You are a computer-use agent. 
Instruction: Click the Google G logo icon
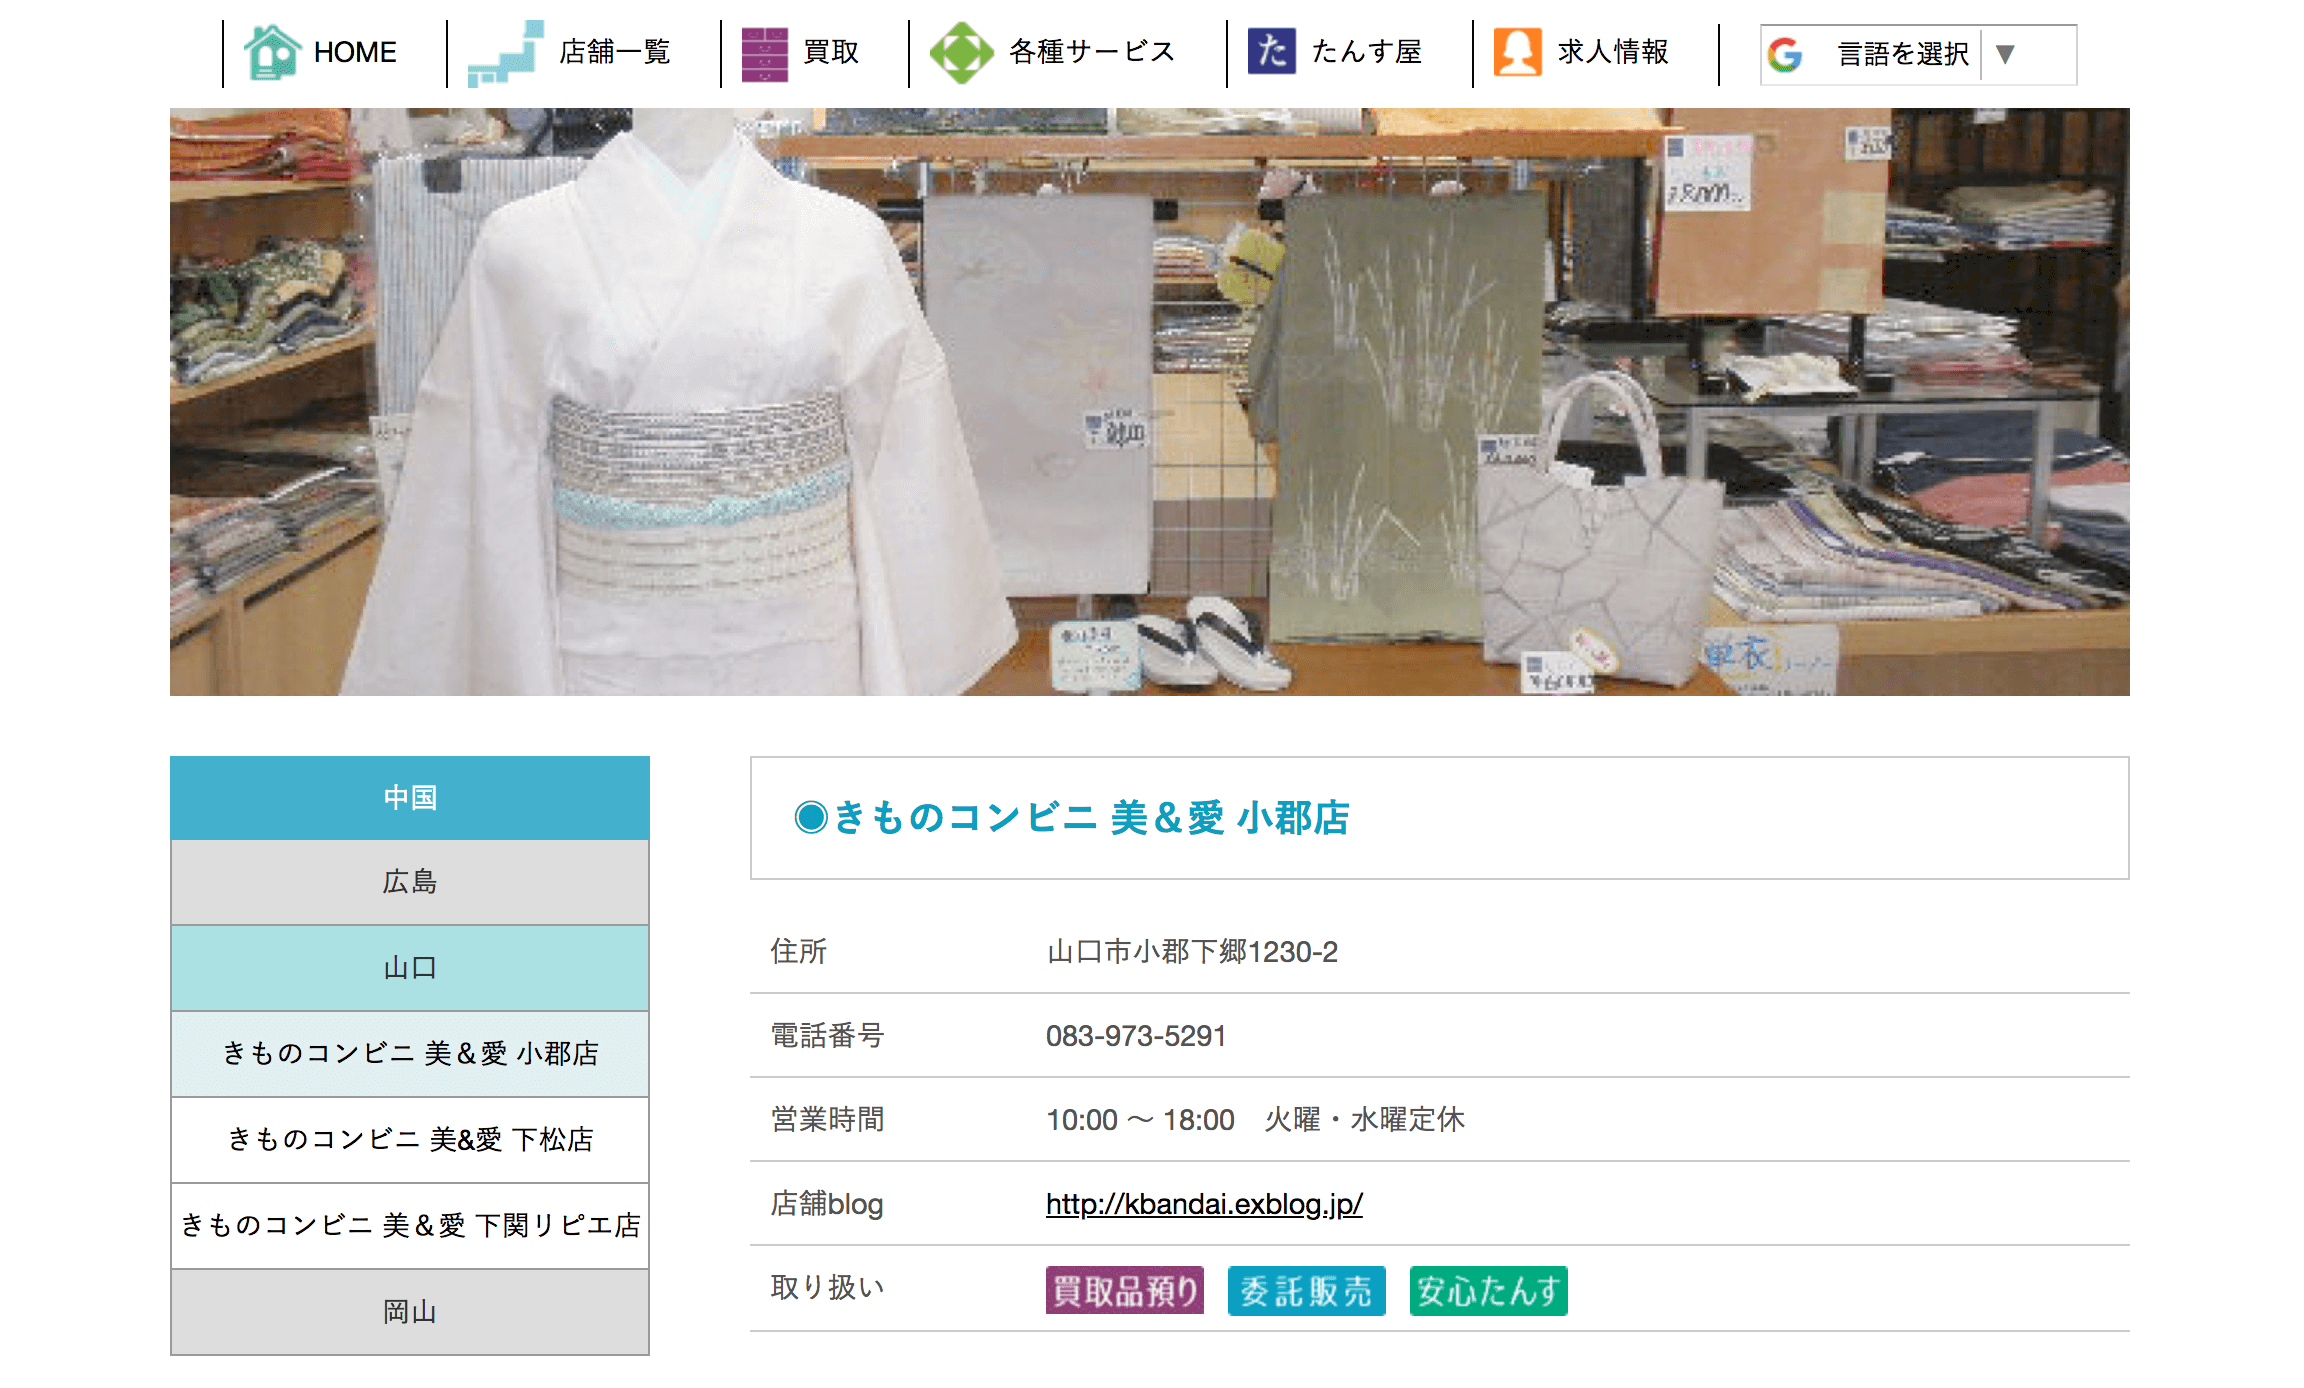click(x=1785, y=54)
